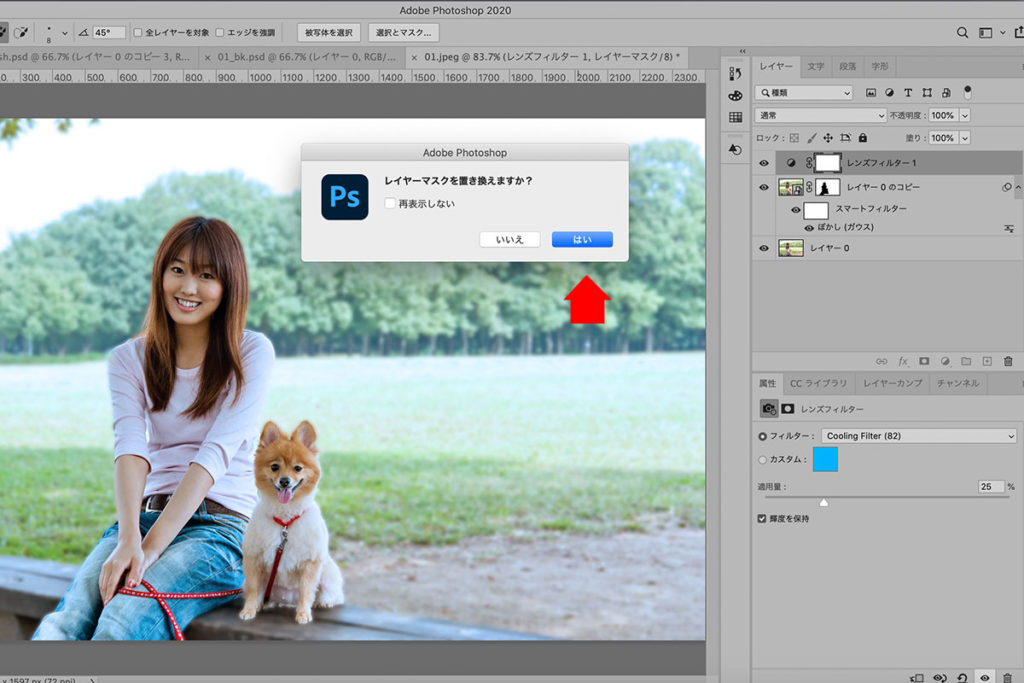Click the 適用量 density slider handle
The width and height of the screenshot is (1024, 683).
tap(824, 502)
